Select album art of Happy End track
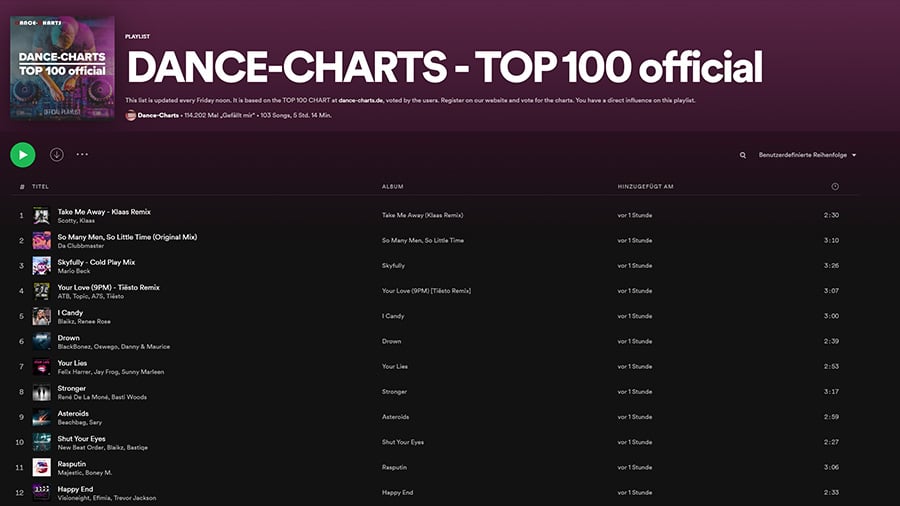This screenshot has width=900, height=506. [41, 493]
